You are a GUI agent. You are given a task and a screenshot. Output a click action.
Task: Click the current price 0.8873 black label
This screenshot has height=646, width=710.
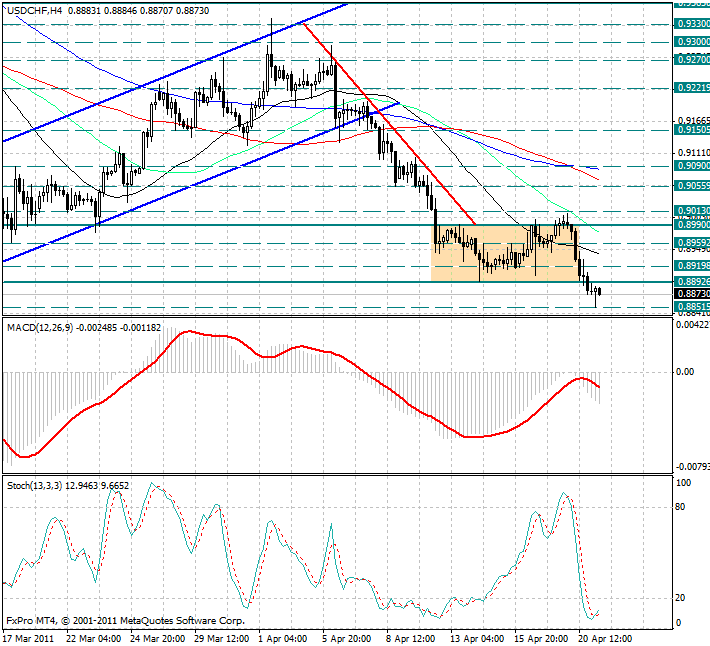692,294
